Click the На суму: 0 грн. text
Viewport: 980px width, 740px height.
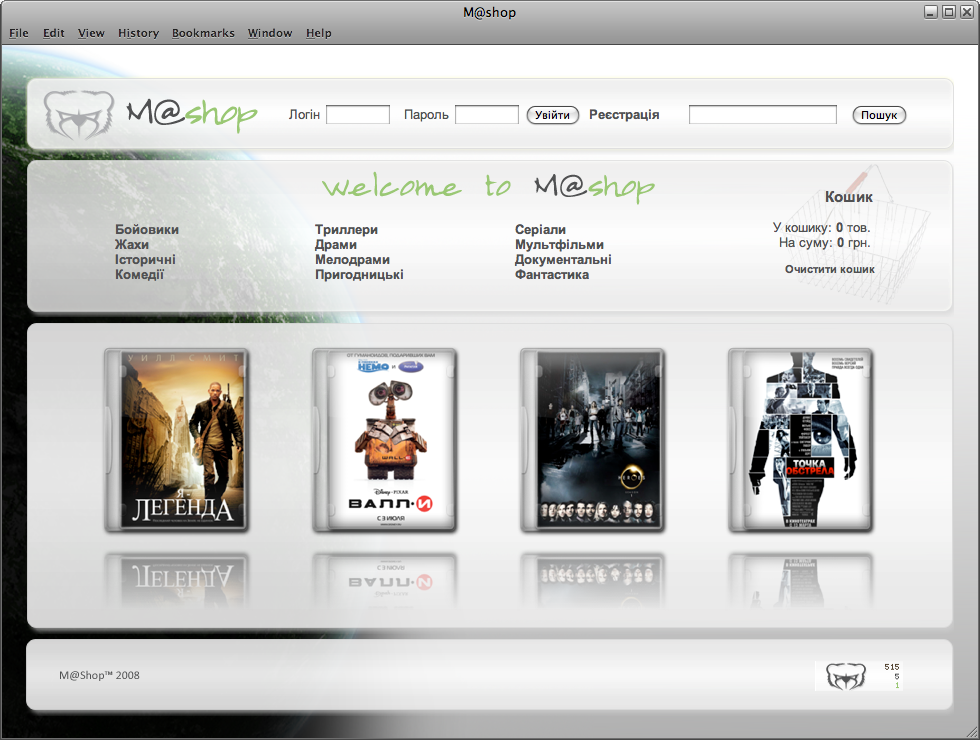pyautogui.click(x=824, y=242)
